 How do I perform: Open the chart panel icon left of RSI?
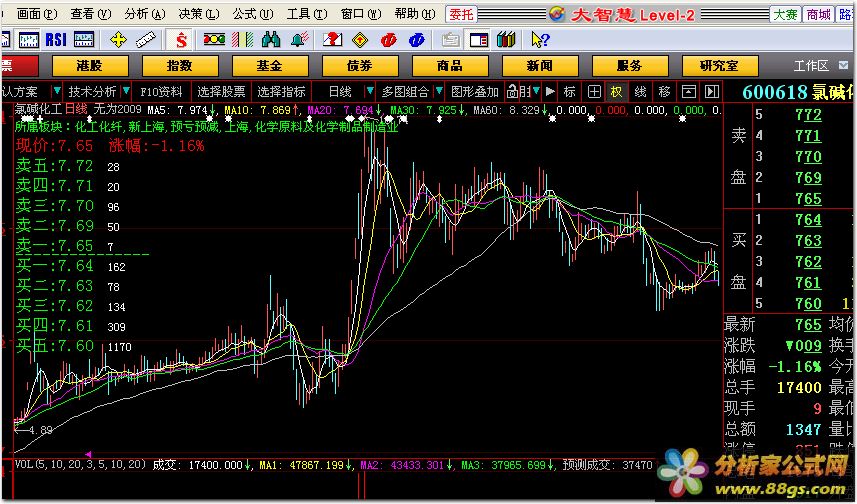click(28, 40)
